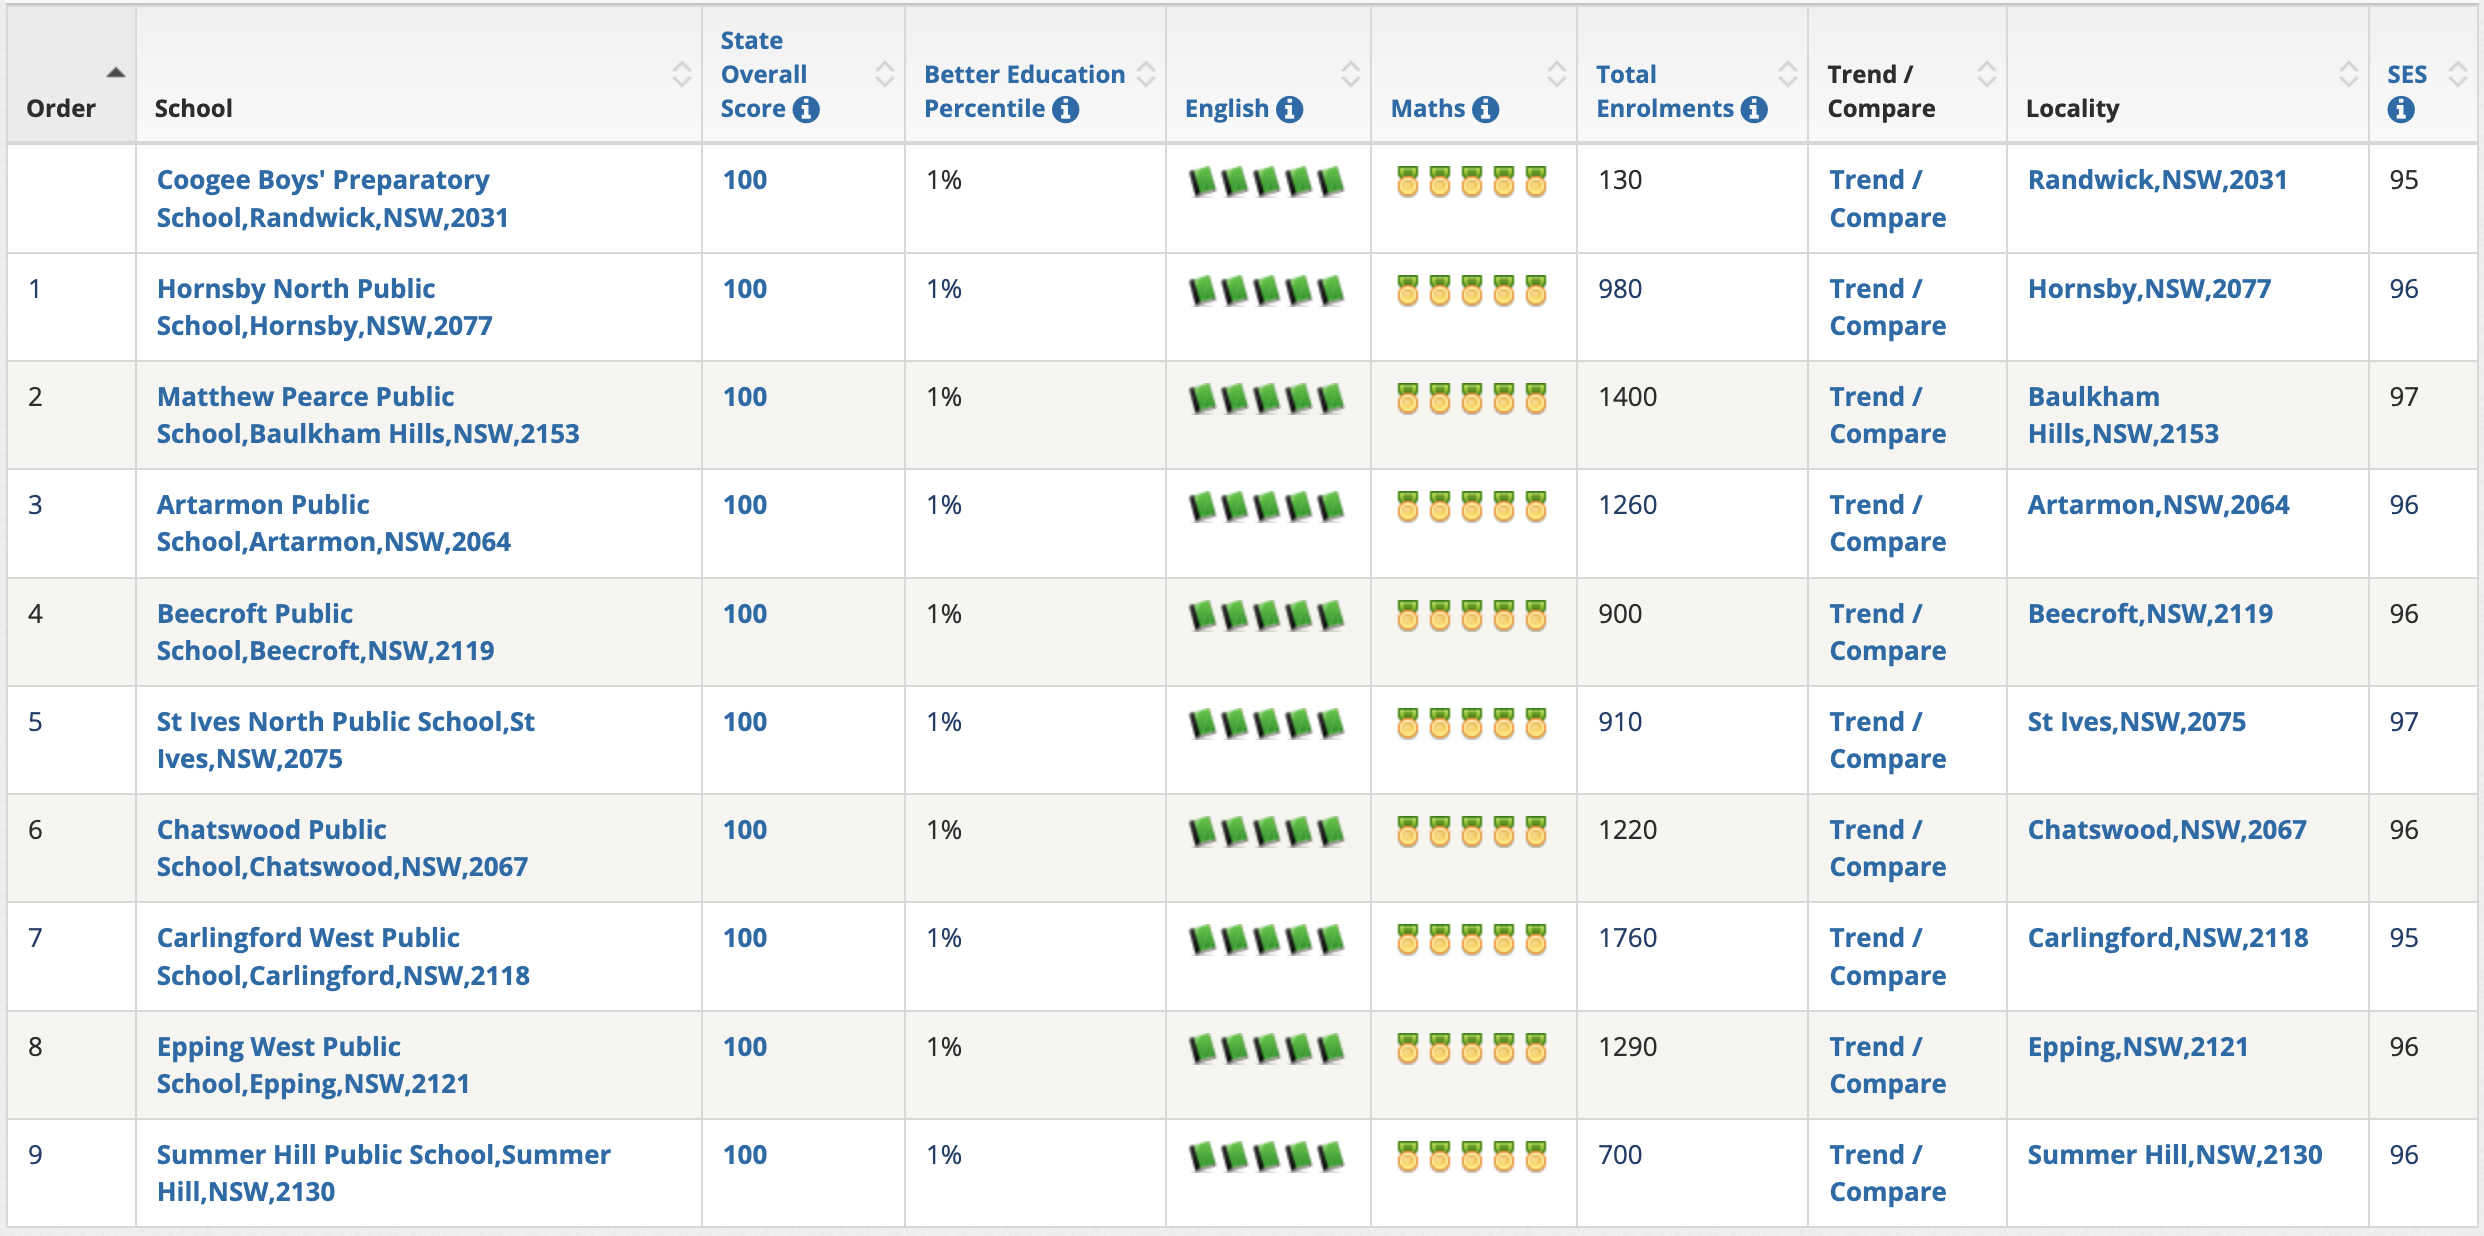The height and width of the screenshot is (1236, 2484).
Task: Open Trend / Compare for Chatswood Public
Action: pyautogui.click(x=1886, y=848)
